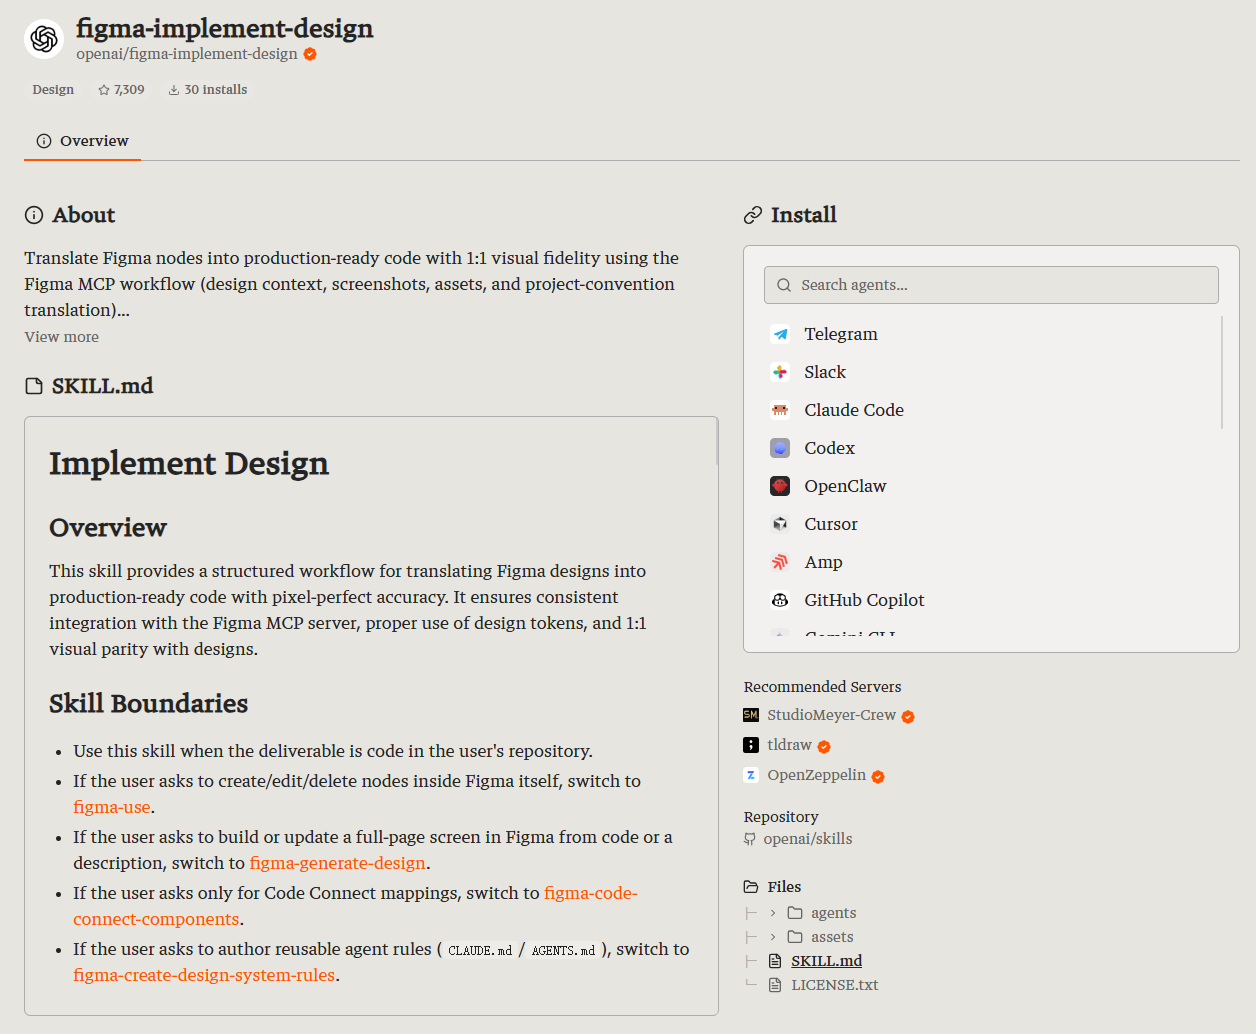Choose Codex from the agent list
1256x1034 pixels.
(992, 448)
